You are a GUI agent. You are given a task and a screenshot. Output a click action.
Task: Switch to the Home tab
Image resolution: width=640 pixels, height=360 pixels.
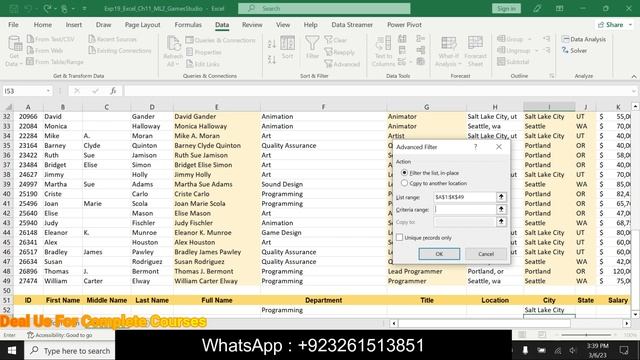point(42,25)
